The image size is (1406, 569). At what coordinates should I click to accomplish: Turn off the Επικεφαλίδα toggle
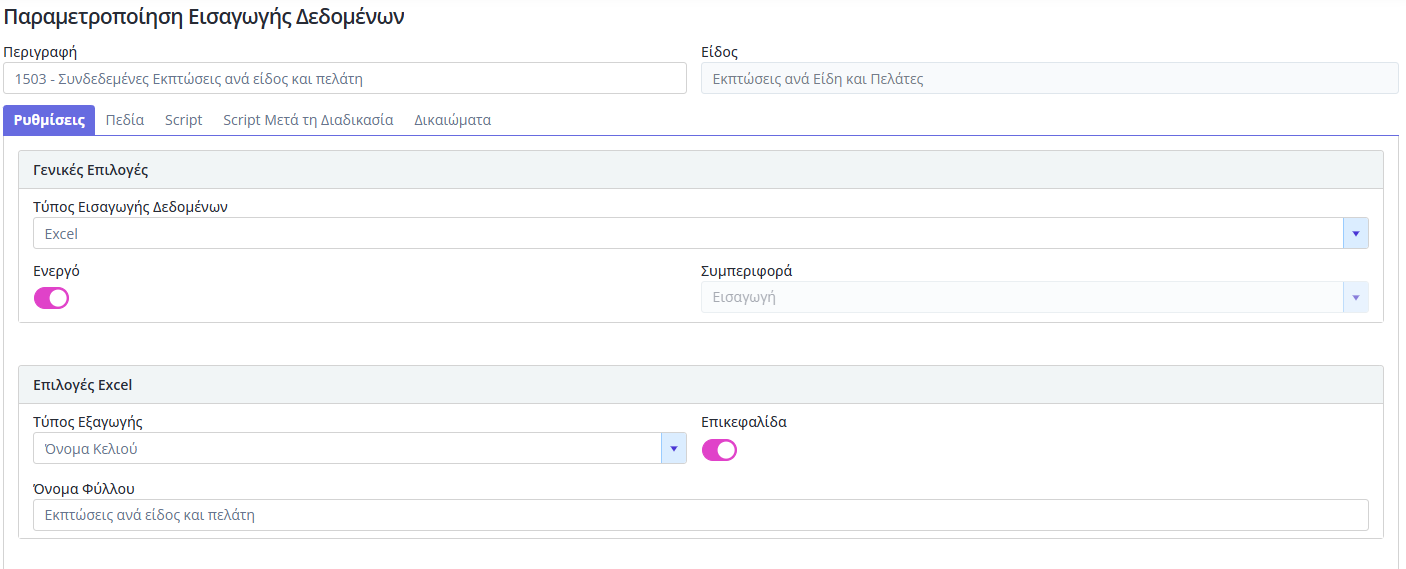point(719,450)
